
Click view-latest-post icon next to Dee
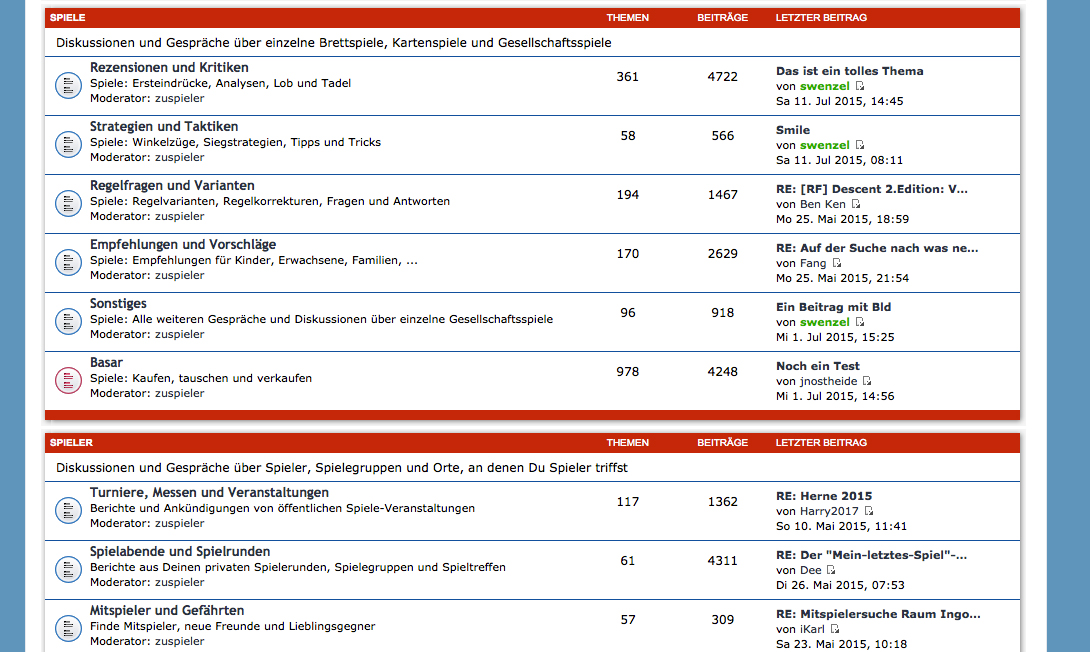coord(831,570)
